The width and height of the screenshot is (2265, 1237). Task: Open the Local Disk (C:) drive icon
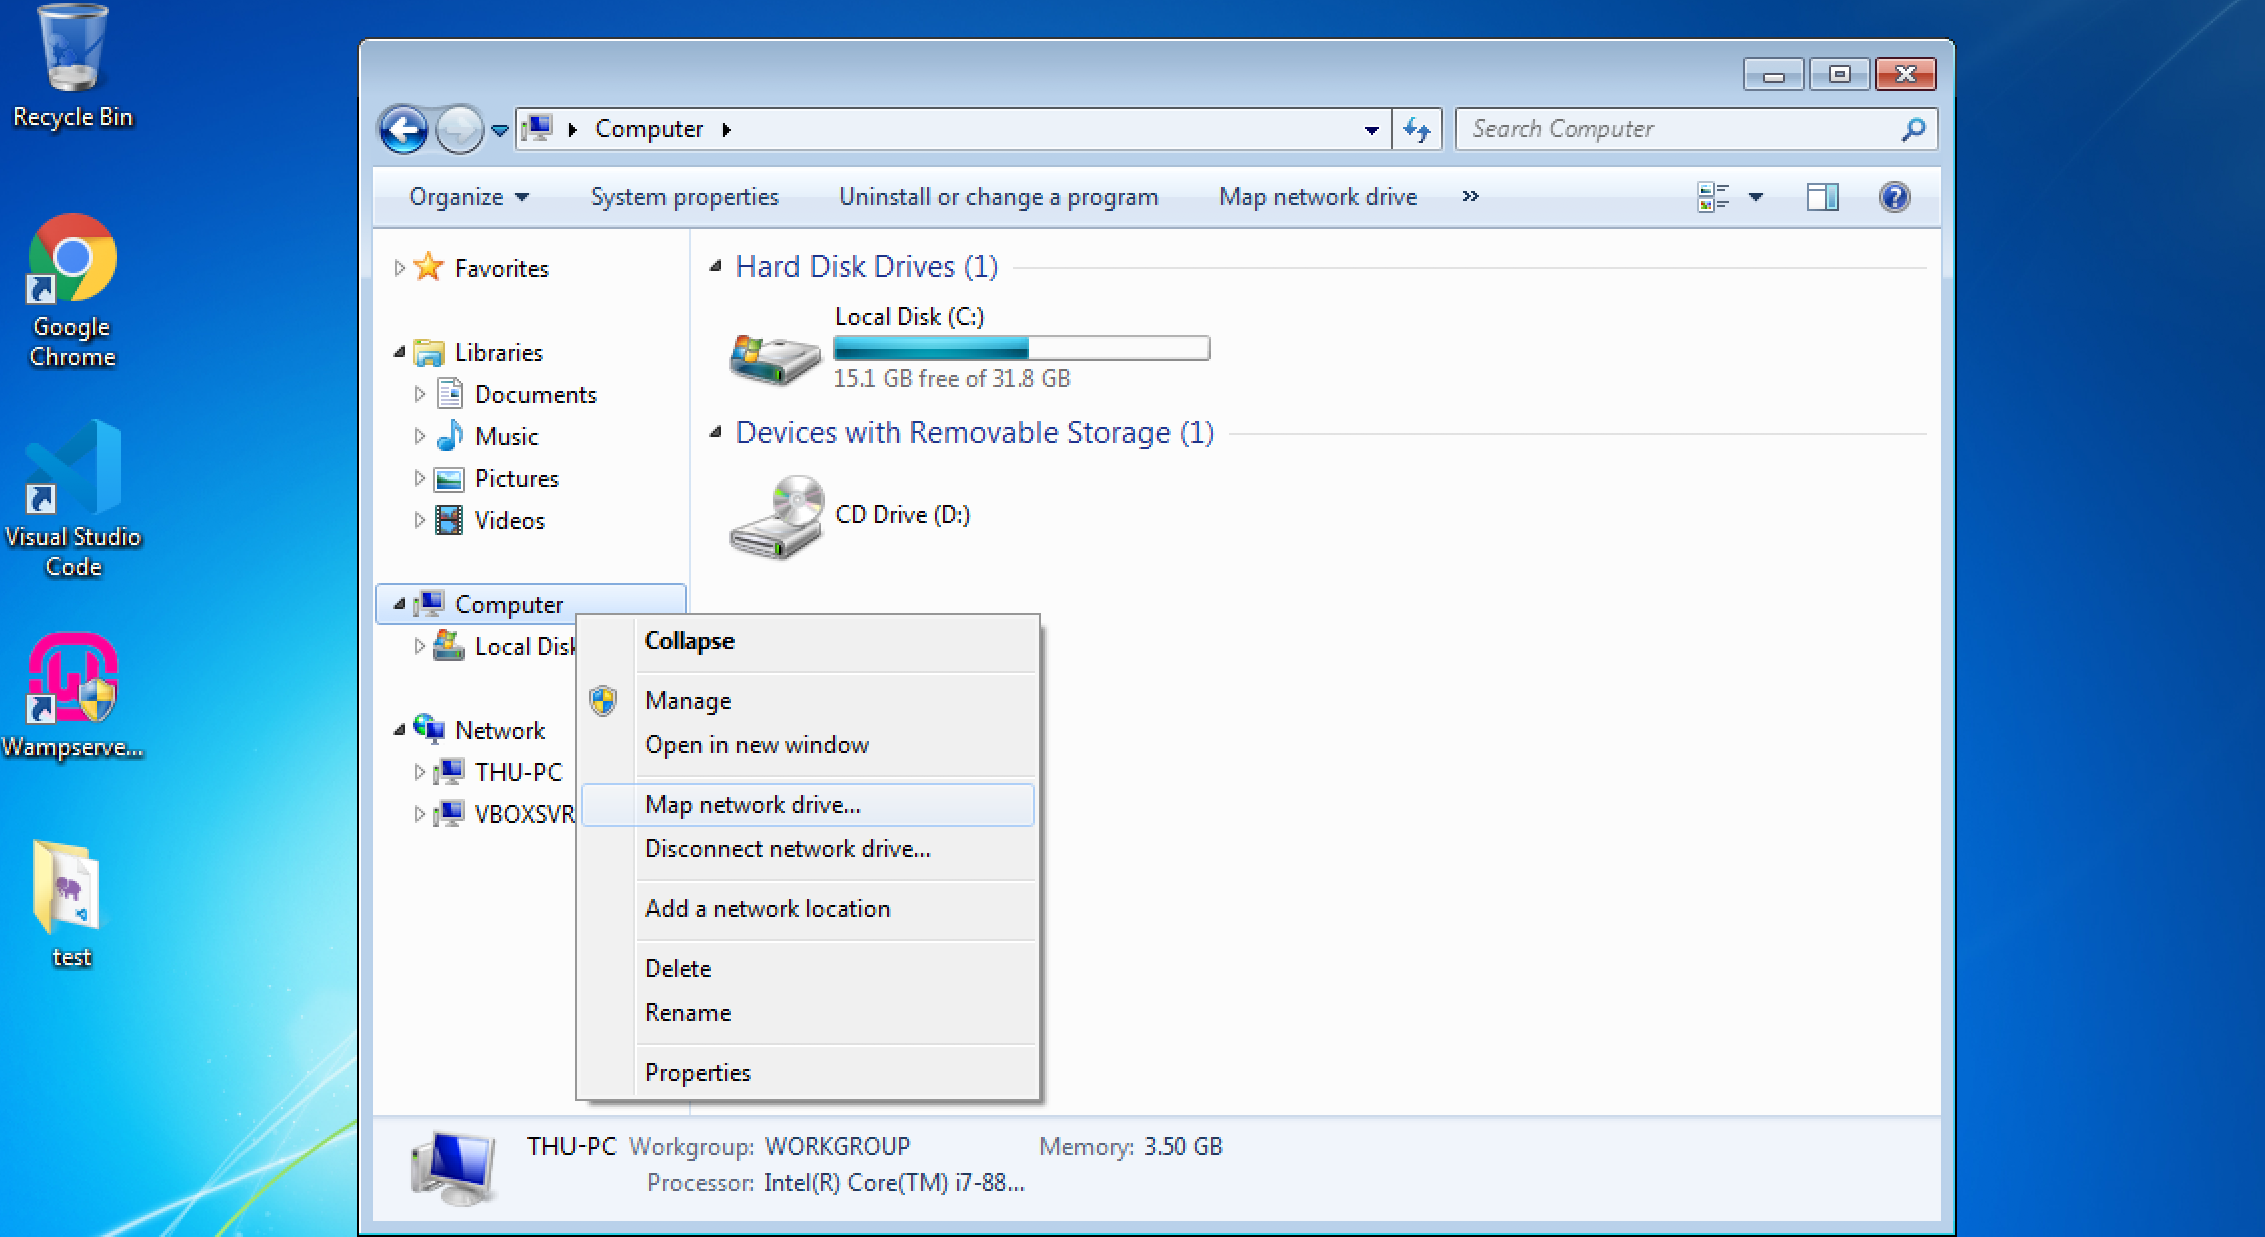click(x=775, y=358)
